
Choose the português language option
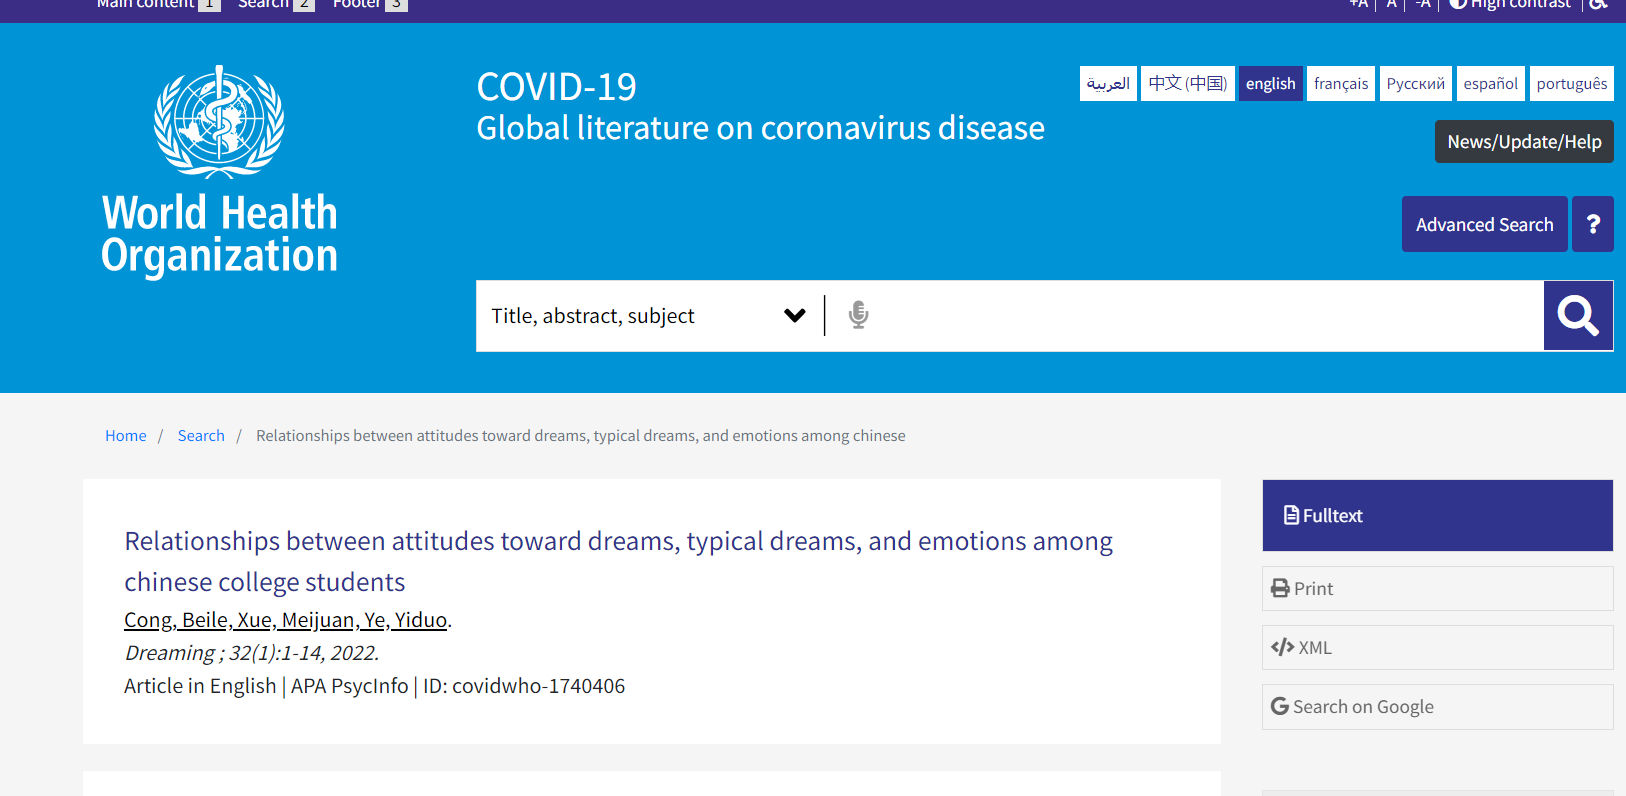pyautogui.click(x=1571, y=84)
